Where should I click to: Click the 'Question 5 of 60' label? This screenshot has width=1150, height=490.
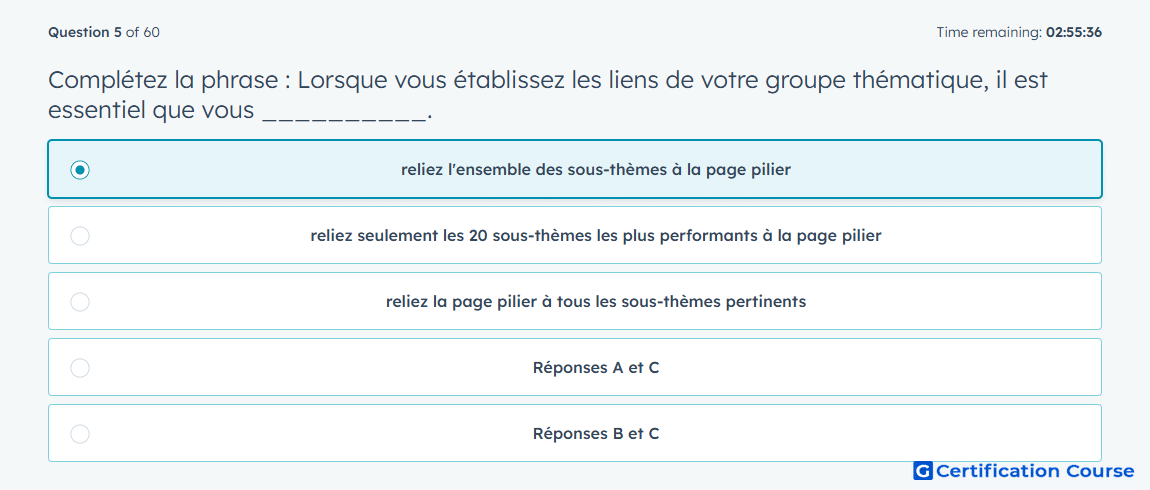click(104, 32)
